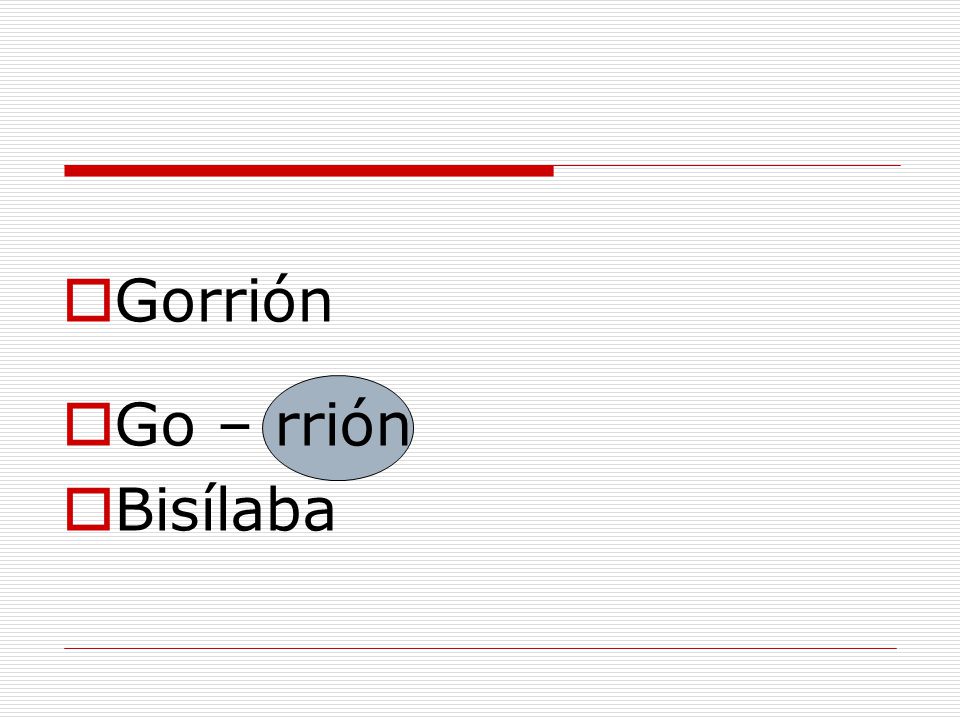Click the capital B in Bisílaba
Screen dimensions: 960x720
[x=134, y=509]
